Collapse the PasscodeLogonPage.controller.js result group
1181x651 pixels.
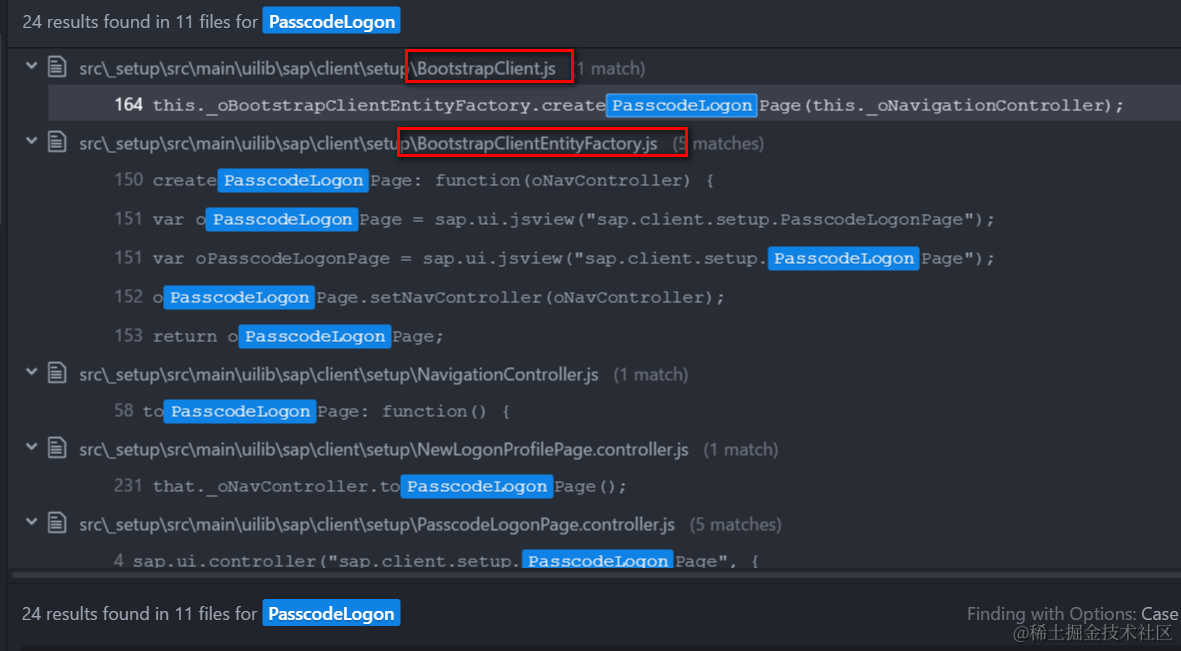(x=32, y=522)
